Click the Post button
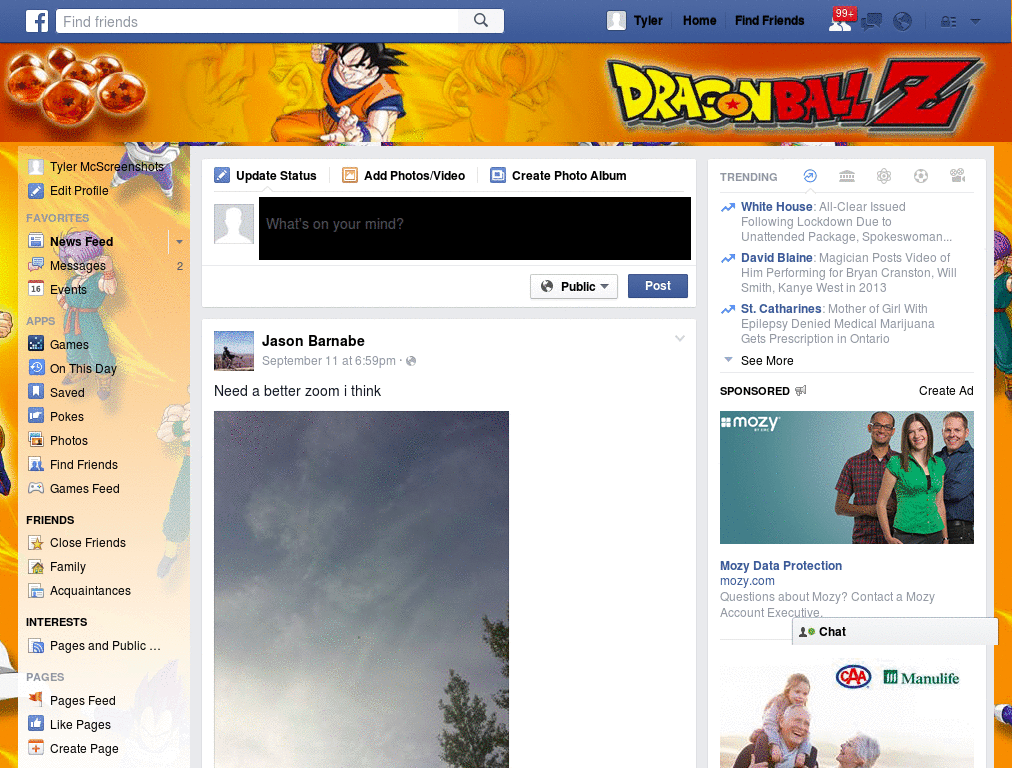Screen dimensions: 1024x768 tap(657, 286)
